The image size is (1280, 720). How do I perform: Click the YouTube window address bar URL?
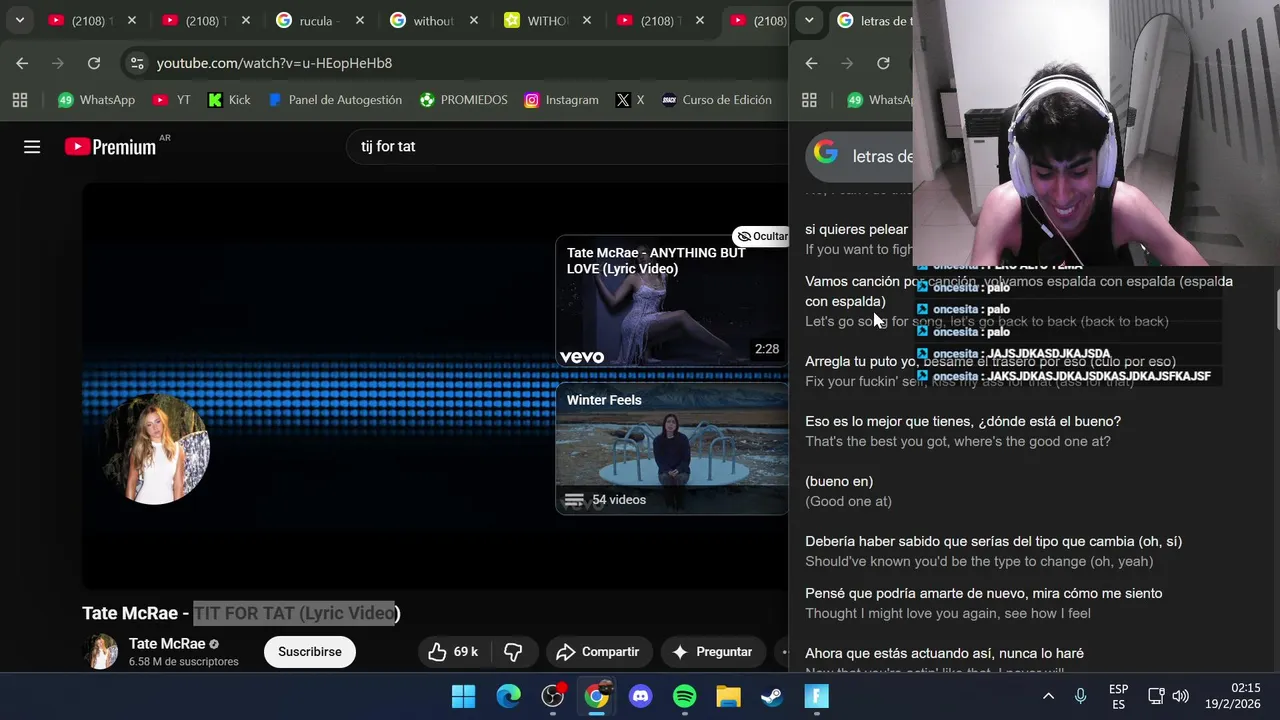[274, 63]
